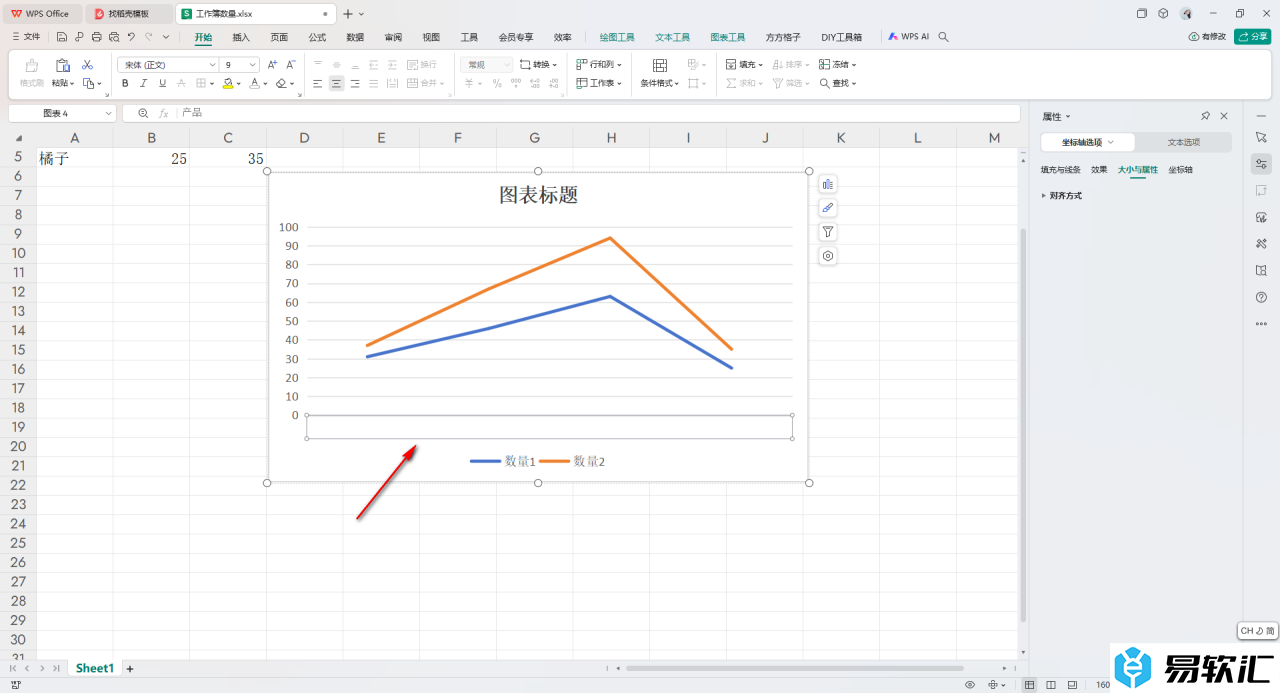The width and height of the screenshot is (1280, 693).
Task: Click the Paste clipboard icon
Action: pyautogui.click(x=62, y=65)
